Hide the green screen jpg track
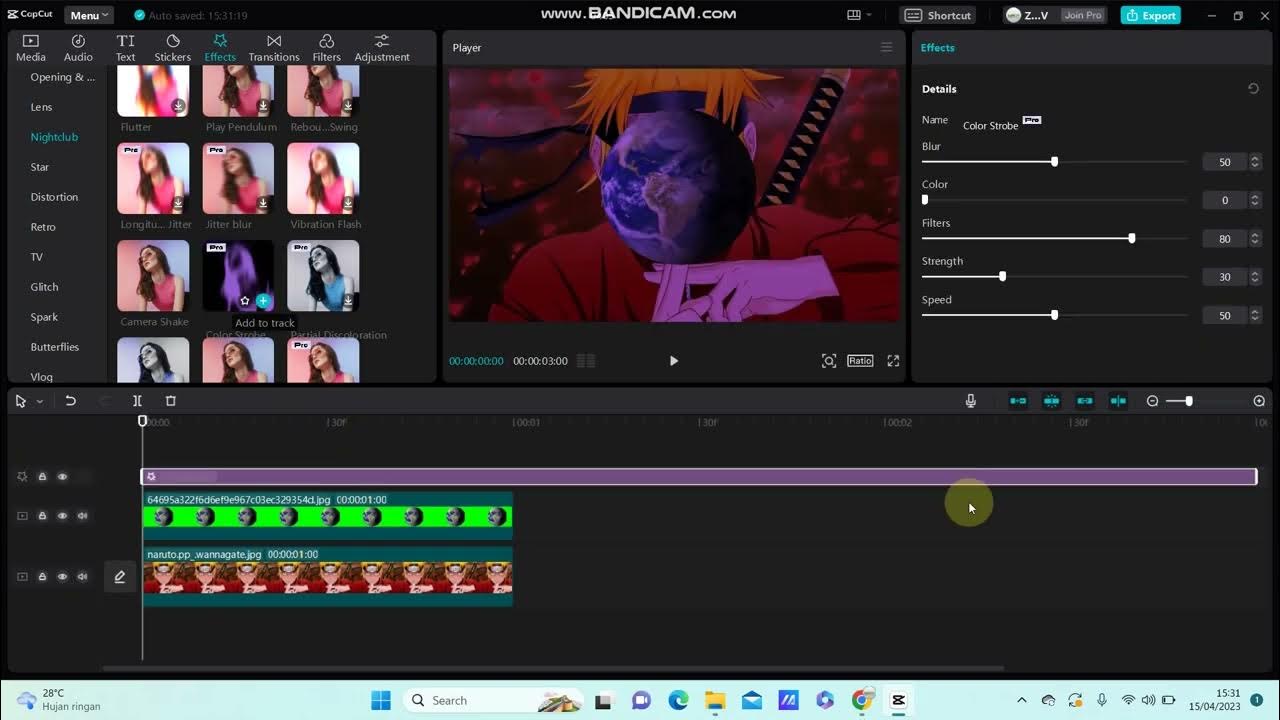This screenshot has height=720, width=1280. [62, 516]
